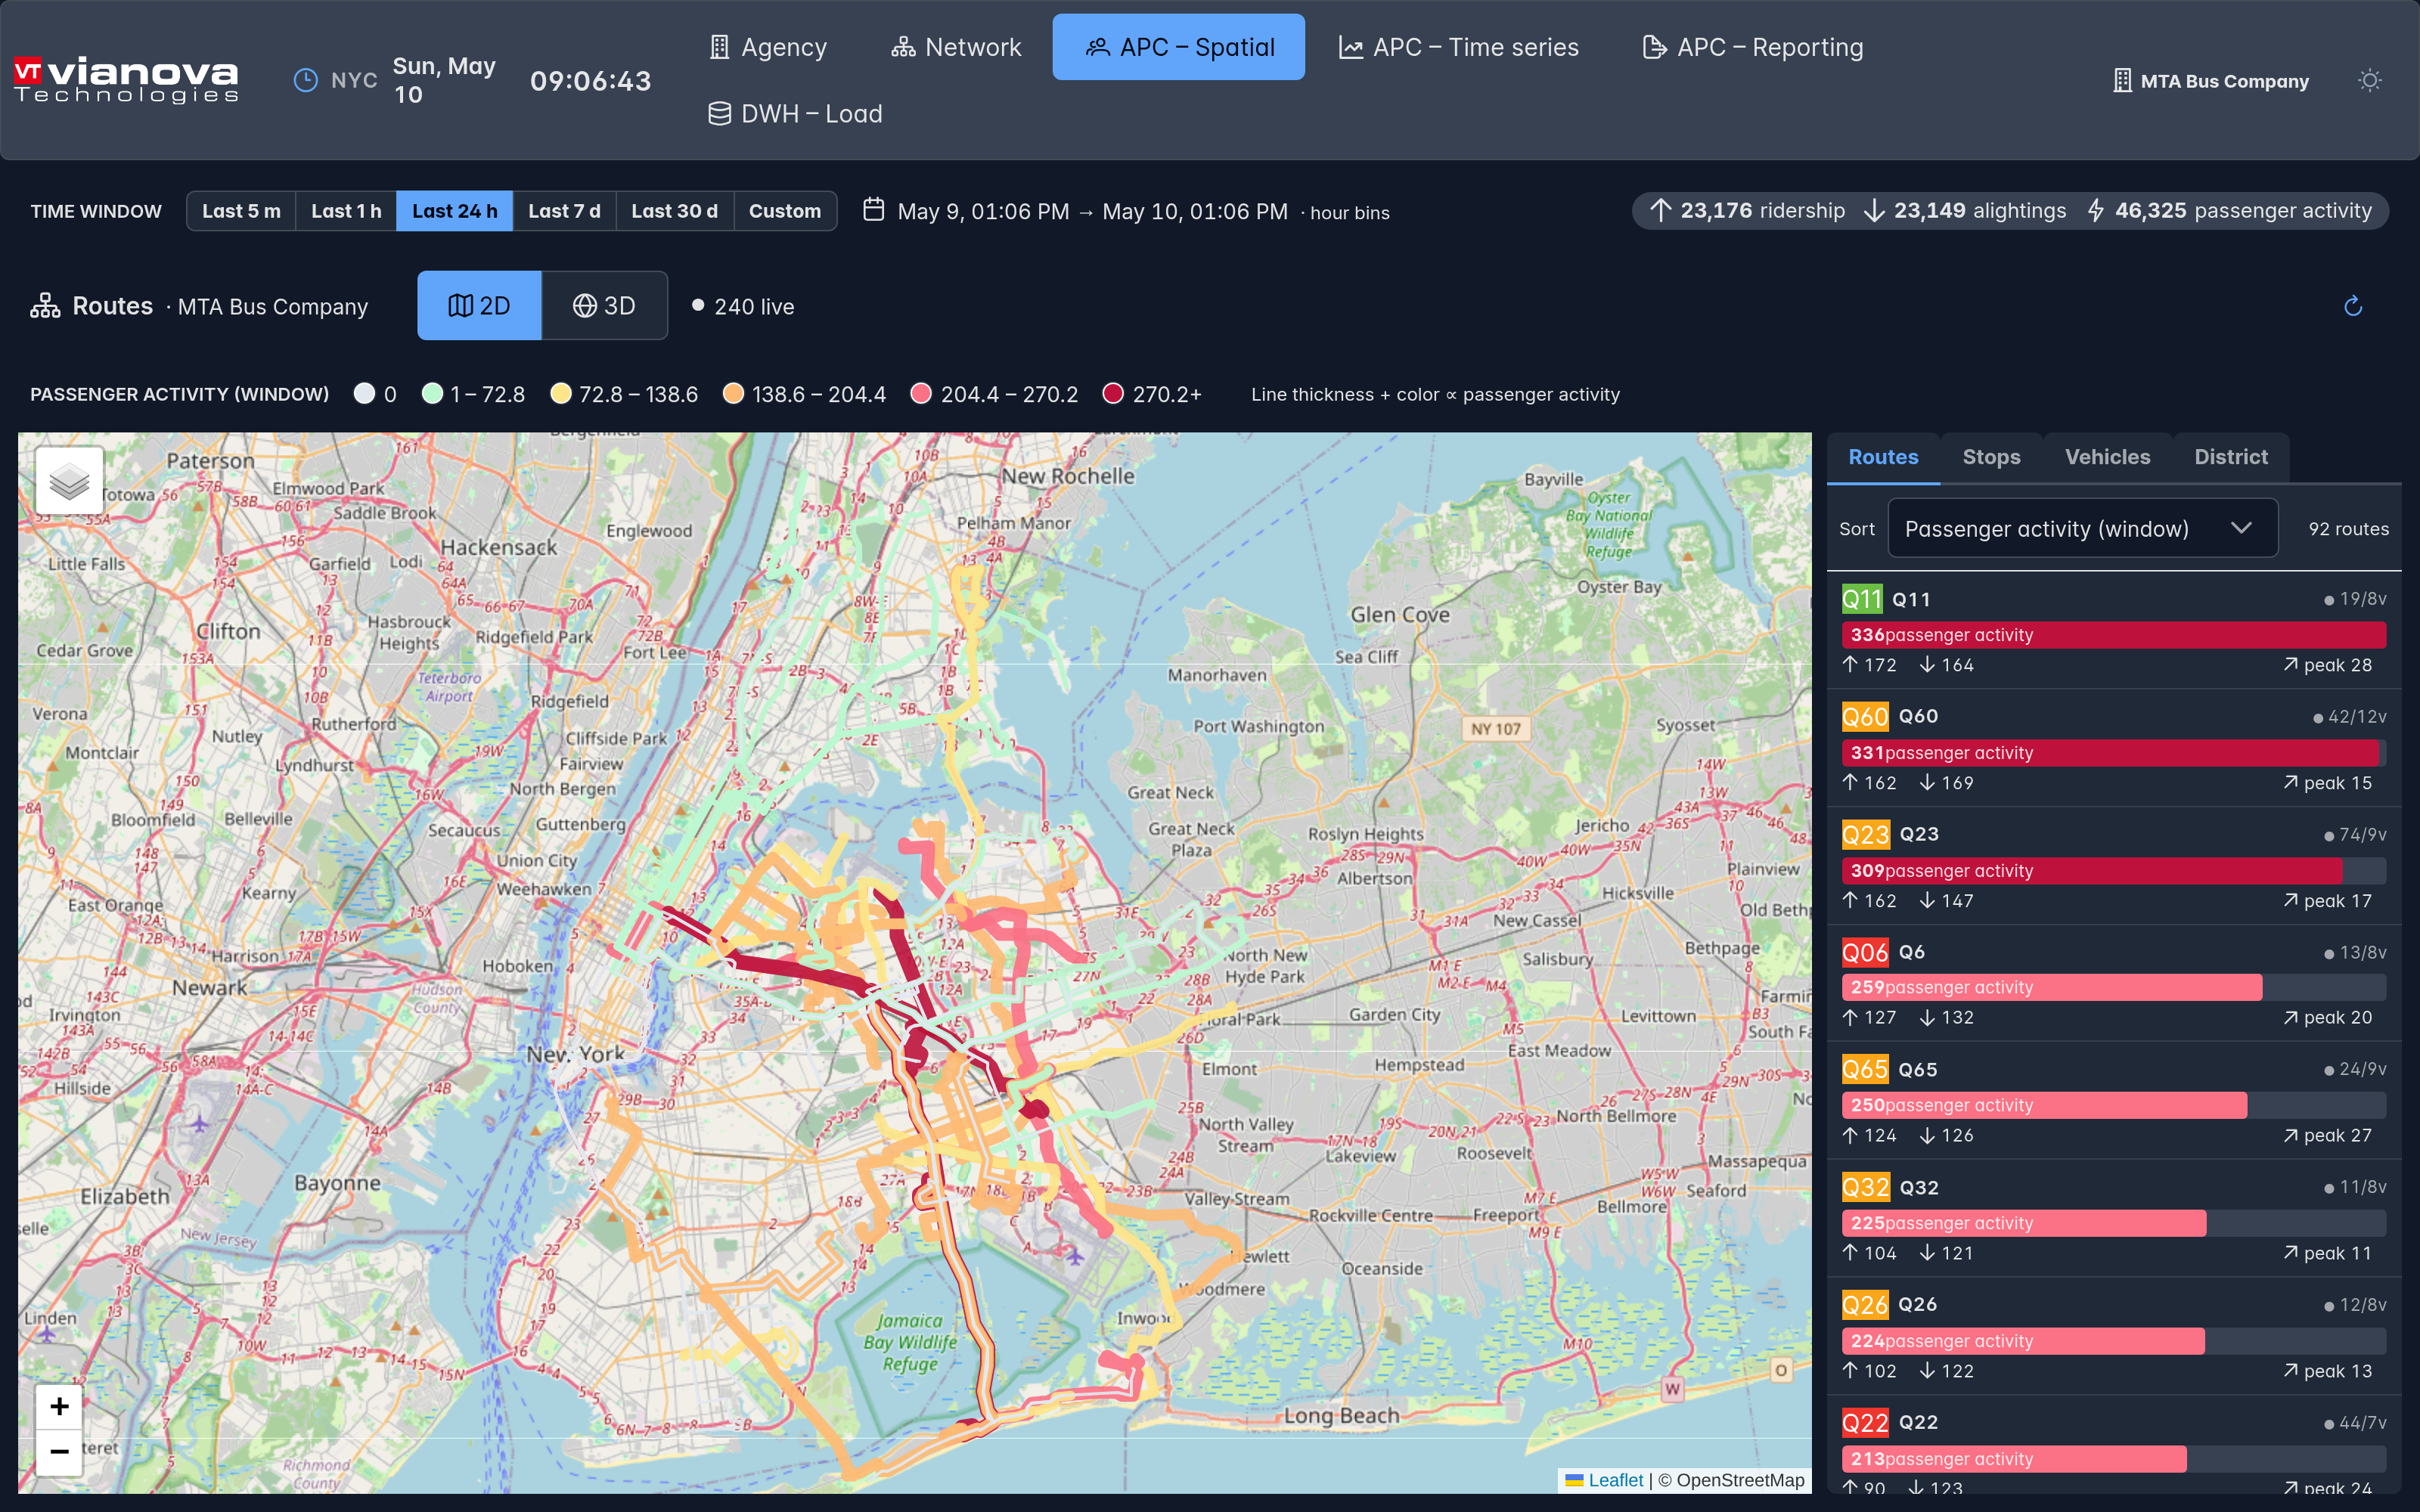
Task: Open the APC – Time series tab
Action: pos(1458,47)
